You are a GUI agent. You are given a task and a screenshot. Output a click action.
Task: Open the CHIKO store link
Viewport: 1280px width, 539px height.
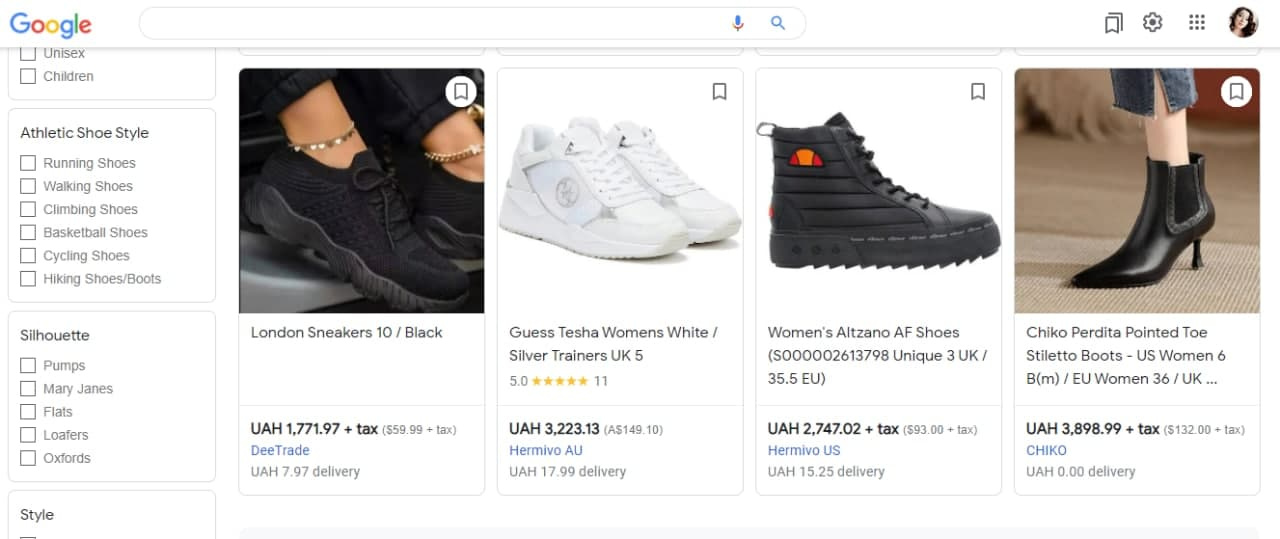click(1046, 450)
